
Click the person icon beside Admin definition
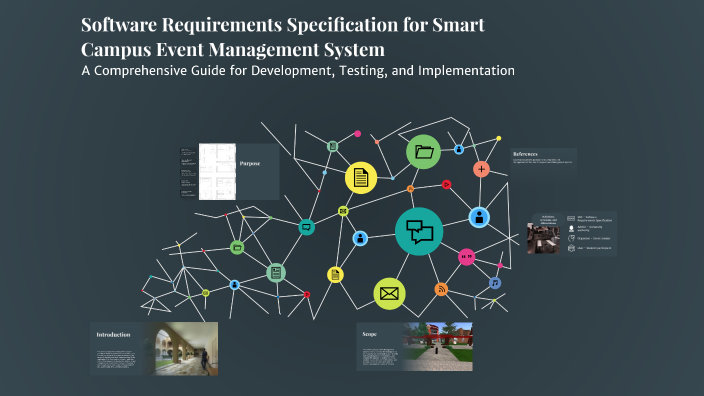pos(571,229)
